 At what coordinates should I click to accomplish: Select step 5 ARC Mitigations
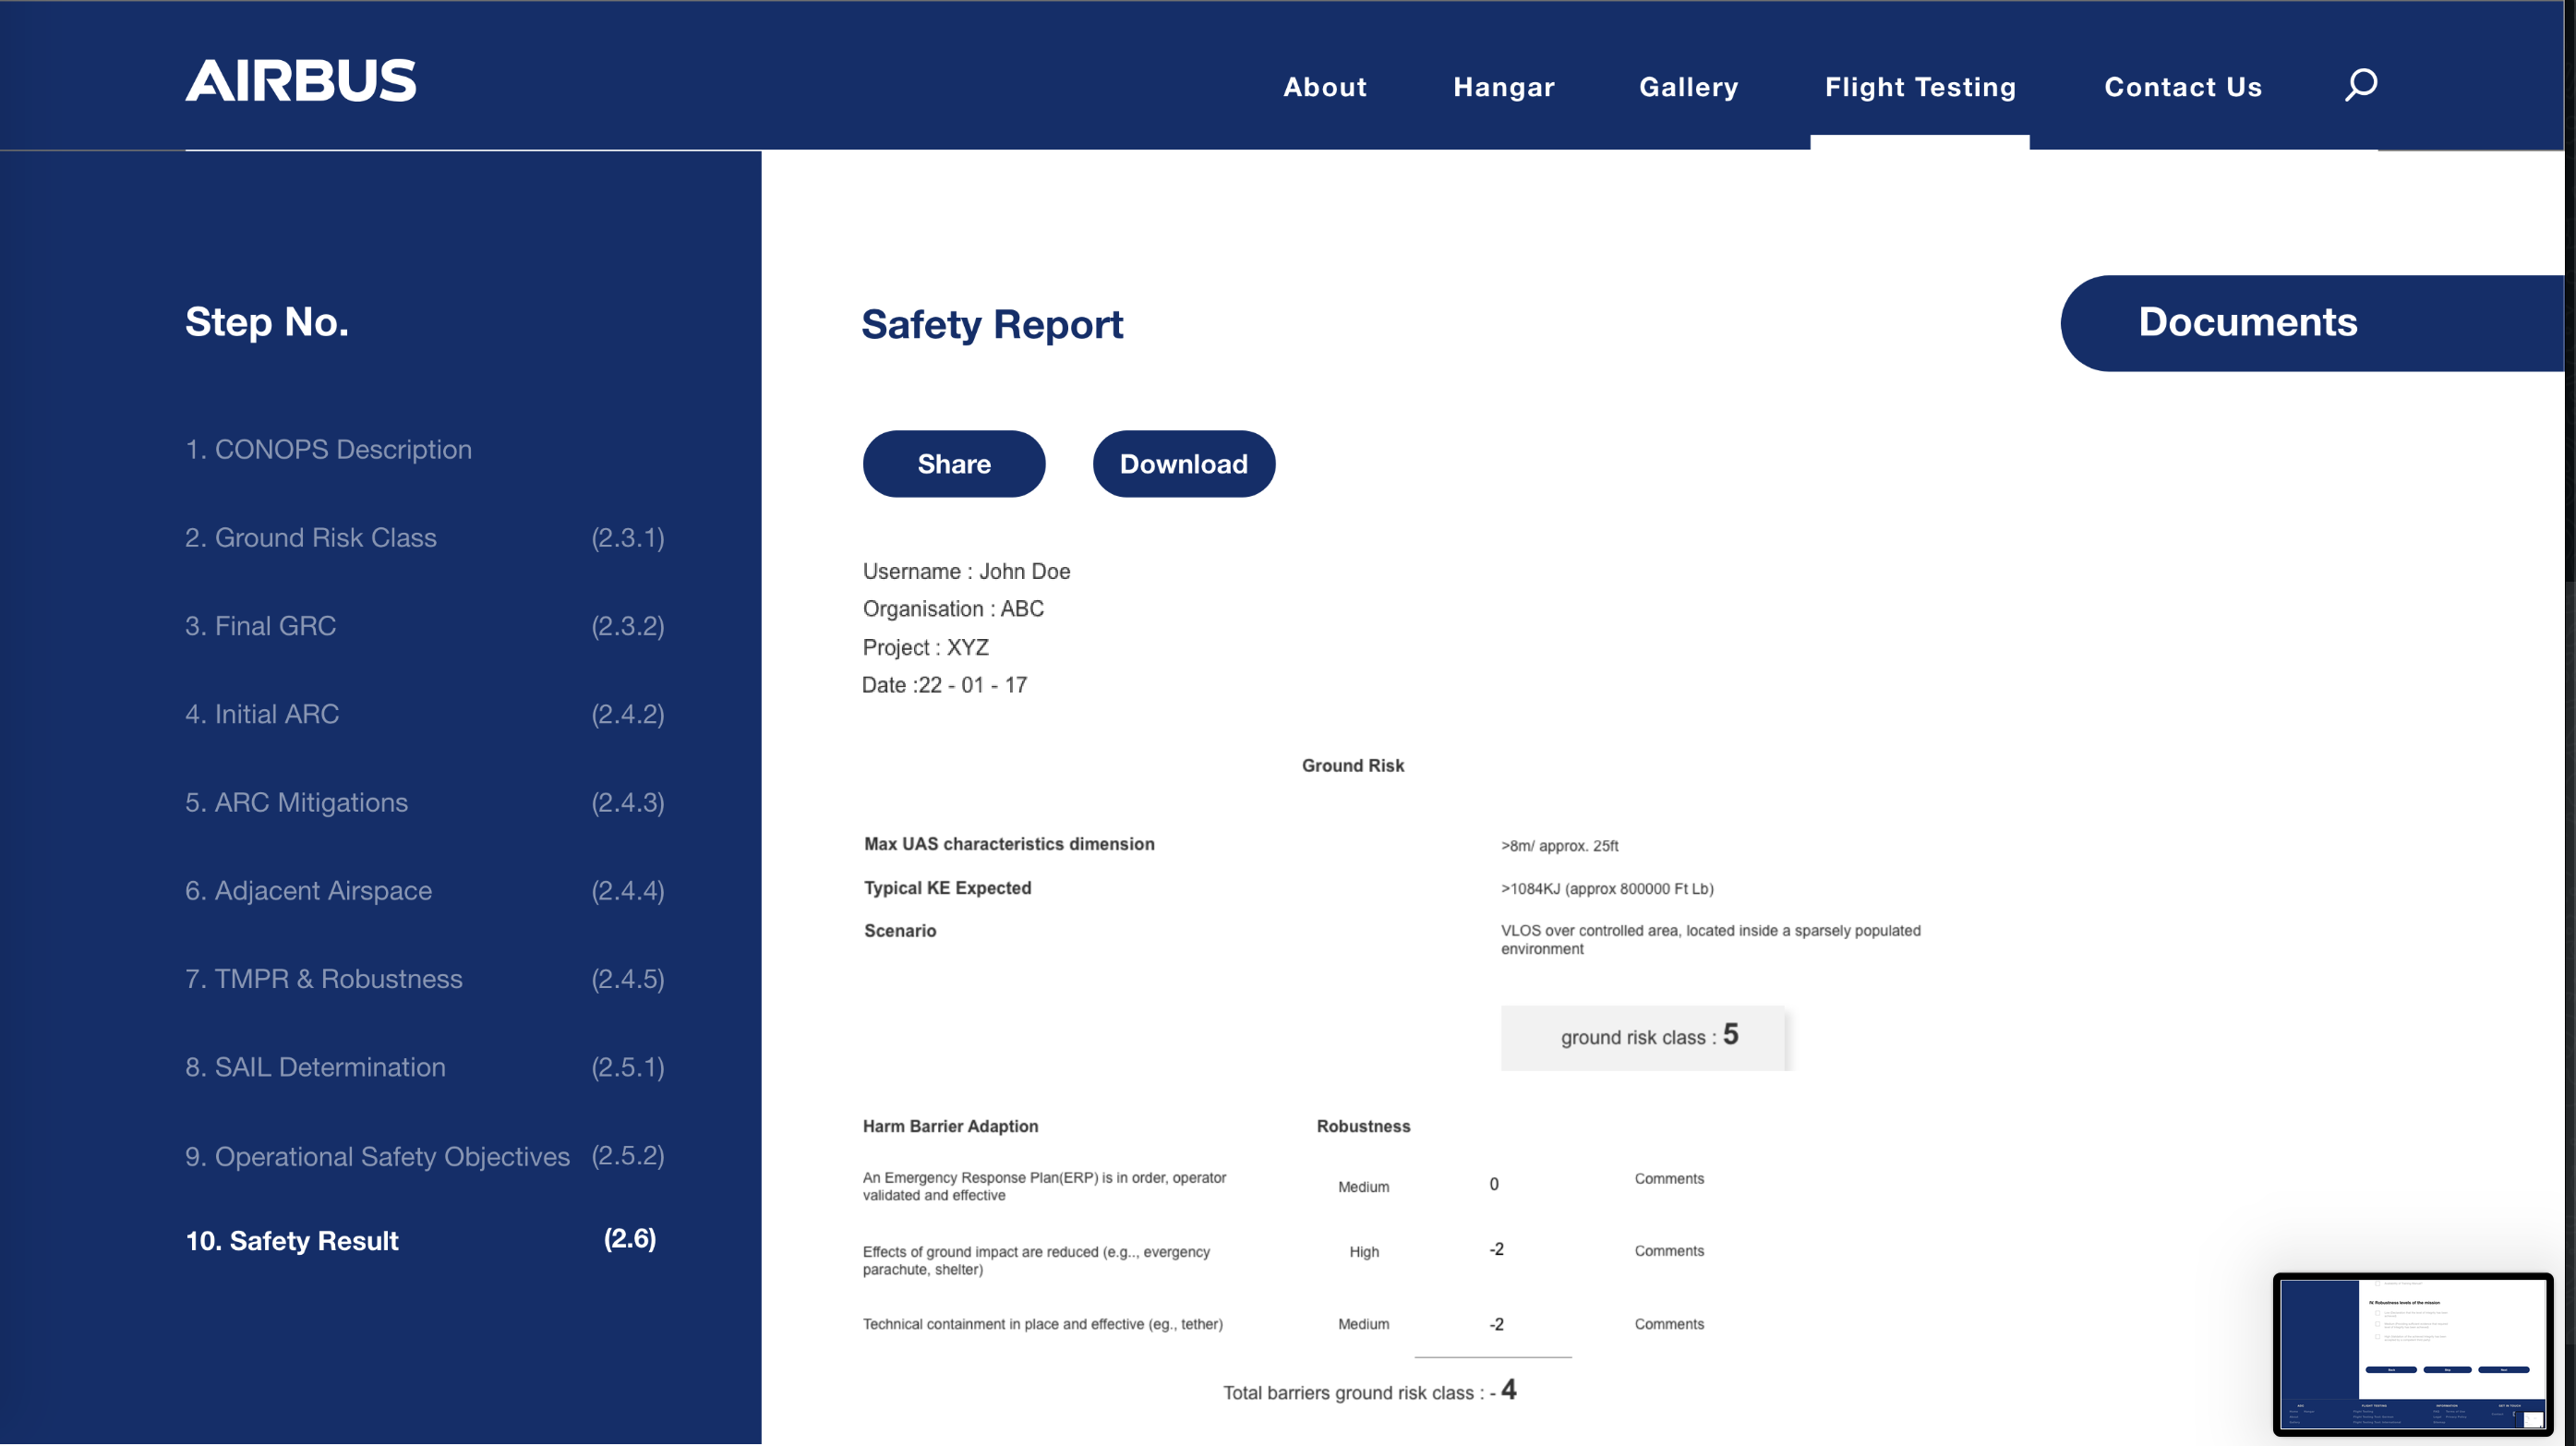point(296,802)
